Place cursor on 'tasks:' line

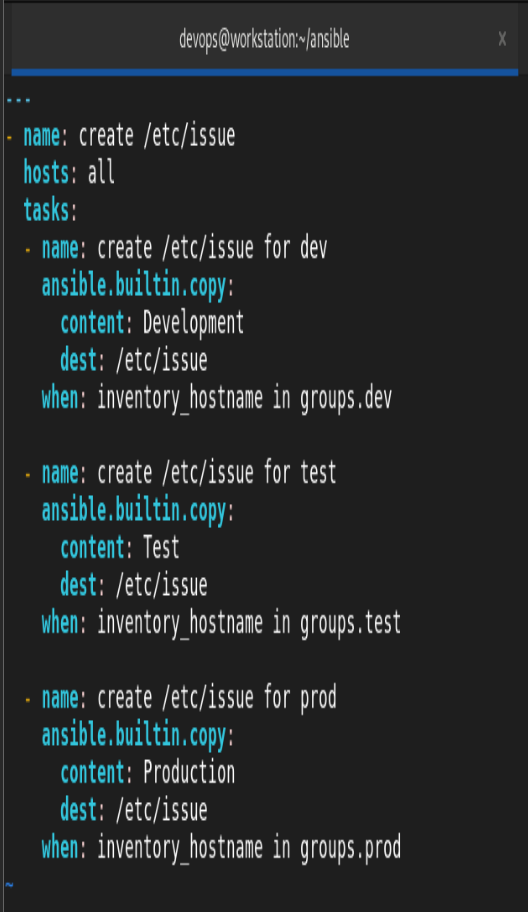tap(50, 210)
